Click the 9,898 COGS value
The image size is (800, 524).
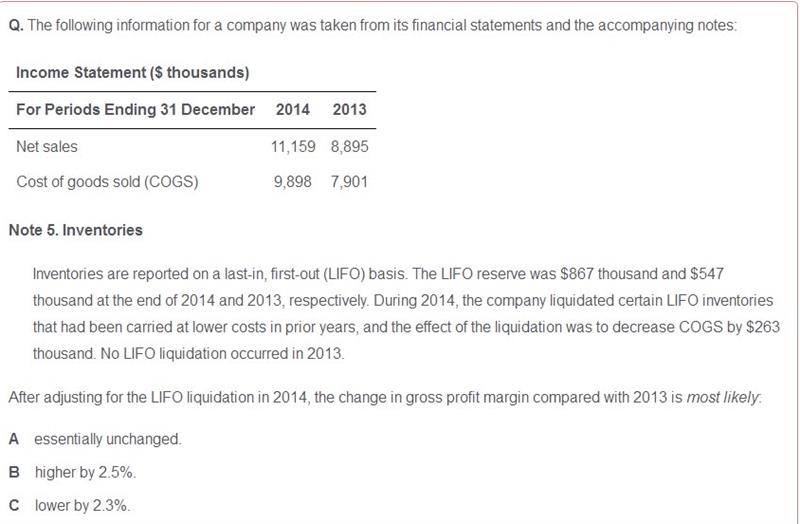pos(293,182)
